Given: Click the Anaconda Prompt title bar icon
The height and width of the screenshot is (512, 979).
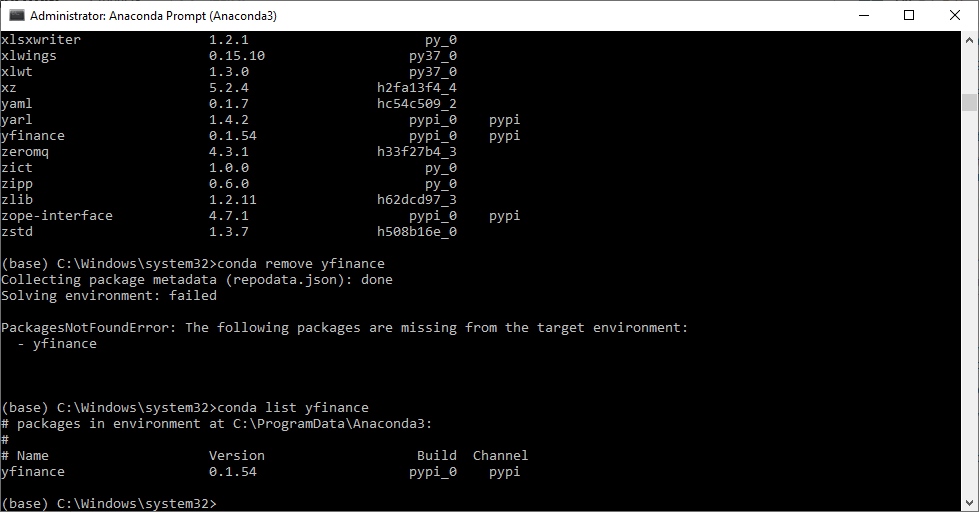Looking at the screenshot, I should pyautogui.click(x=16, y=15).
